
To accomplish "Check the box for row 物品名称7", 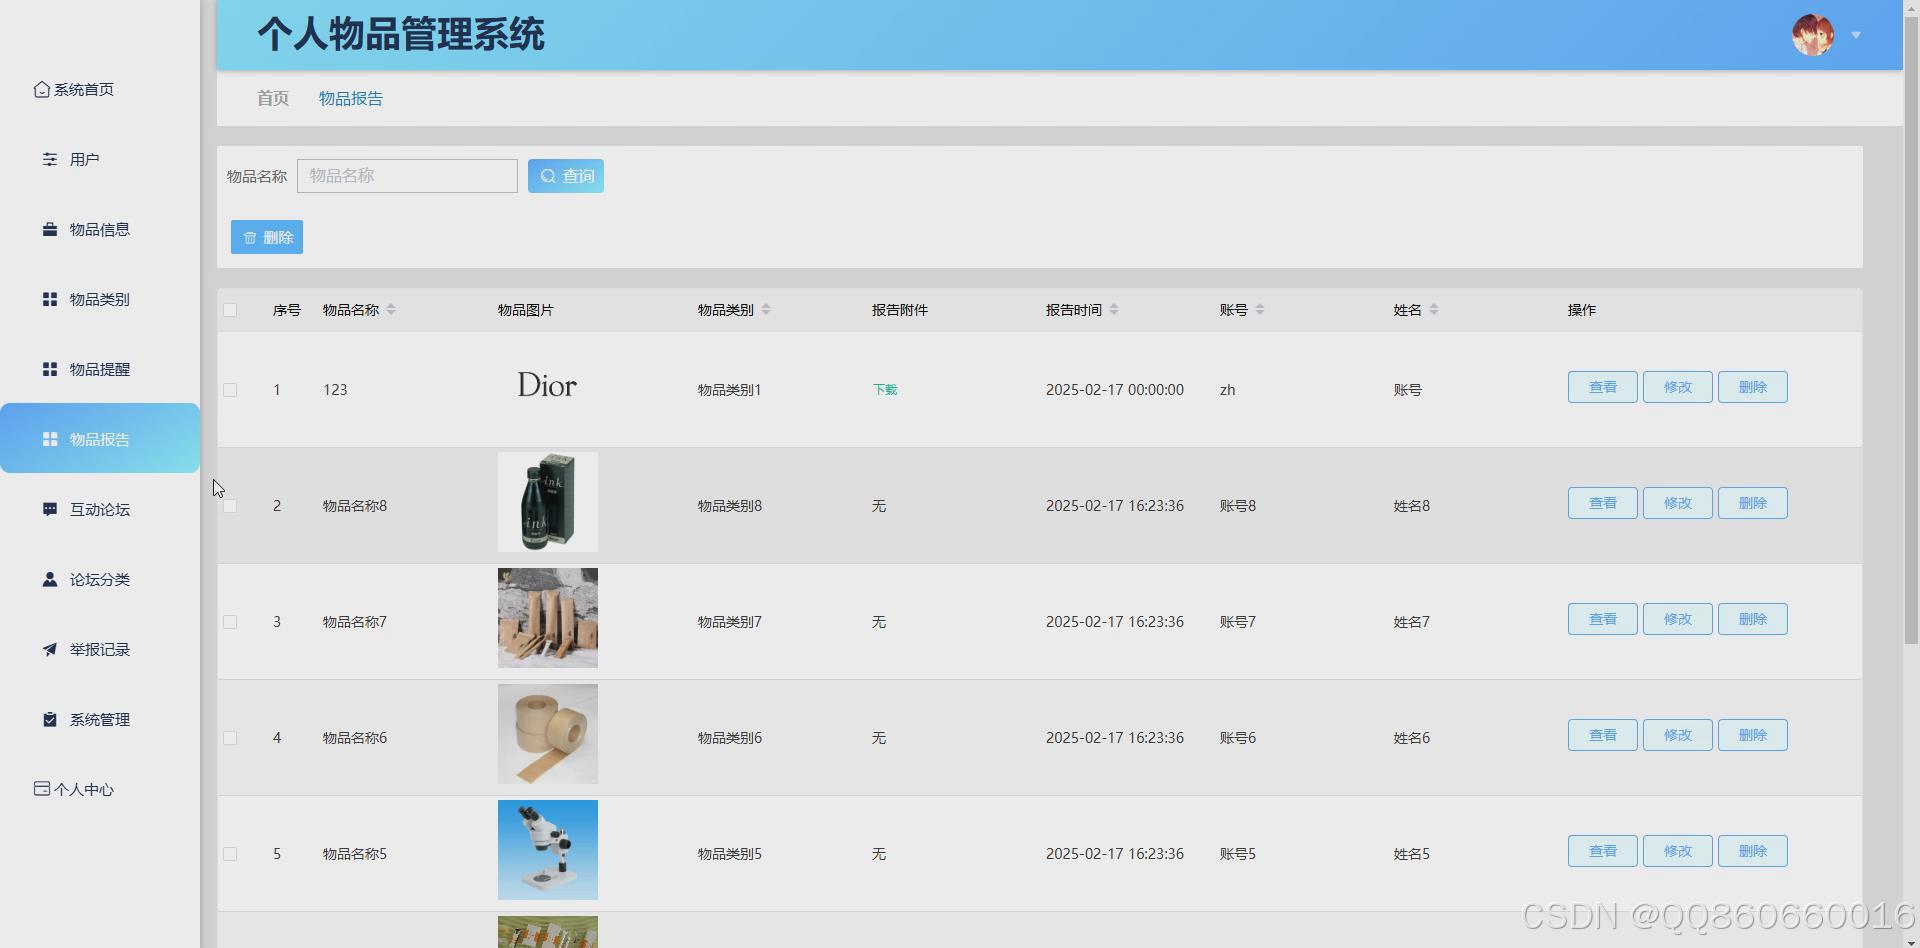I will [230, 622].
